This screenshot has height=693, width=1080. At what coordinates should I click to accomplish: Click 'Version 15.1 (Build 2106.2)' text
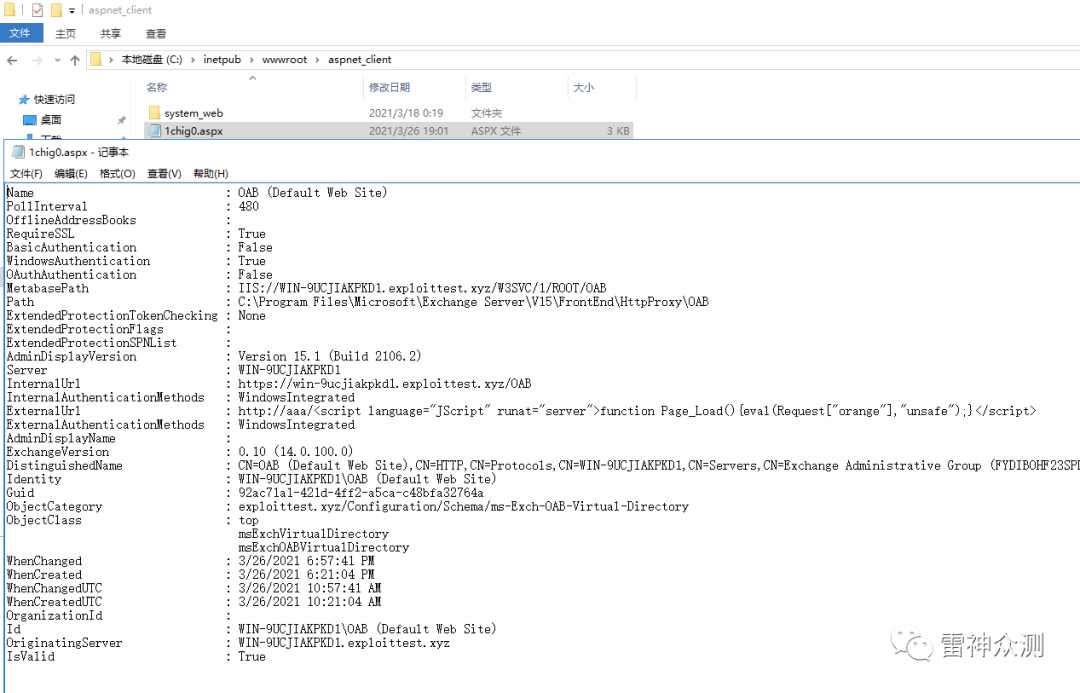coord(329,357)
